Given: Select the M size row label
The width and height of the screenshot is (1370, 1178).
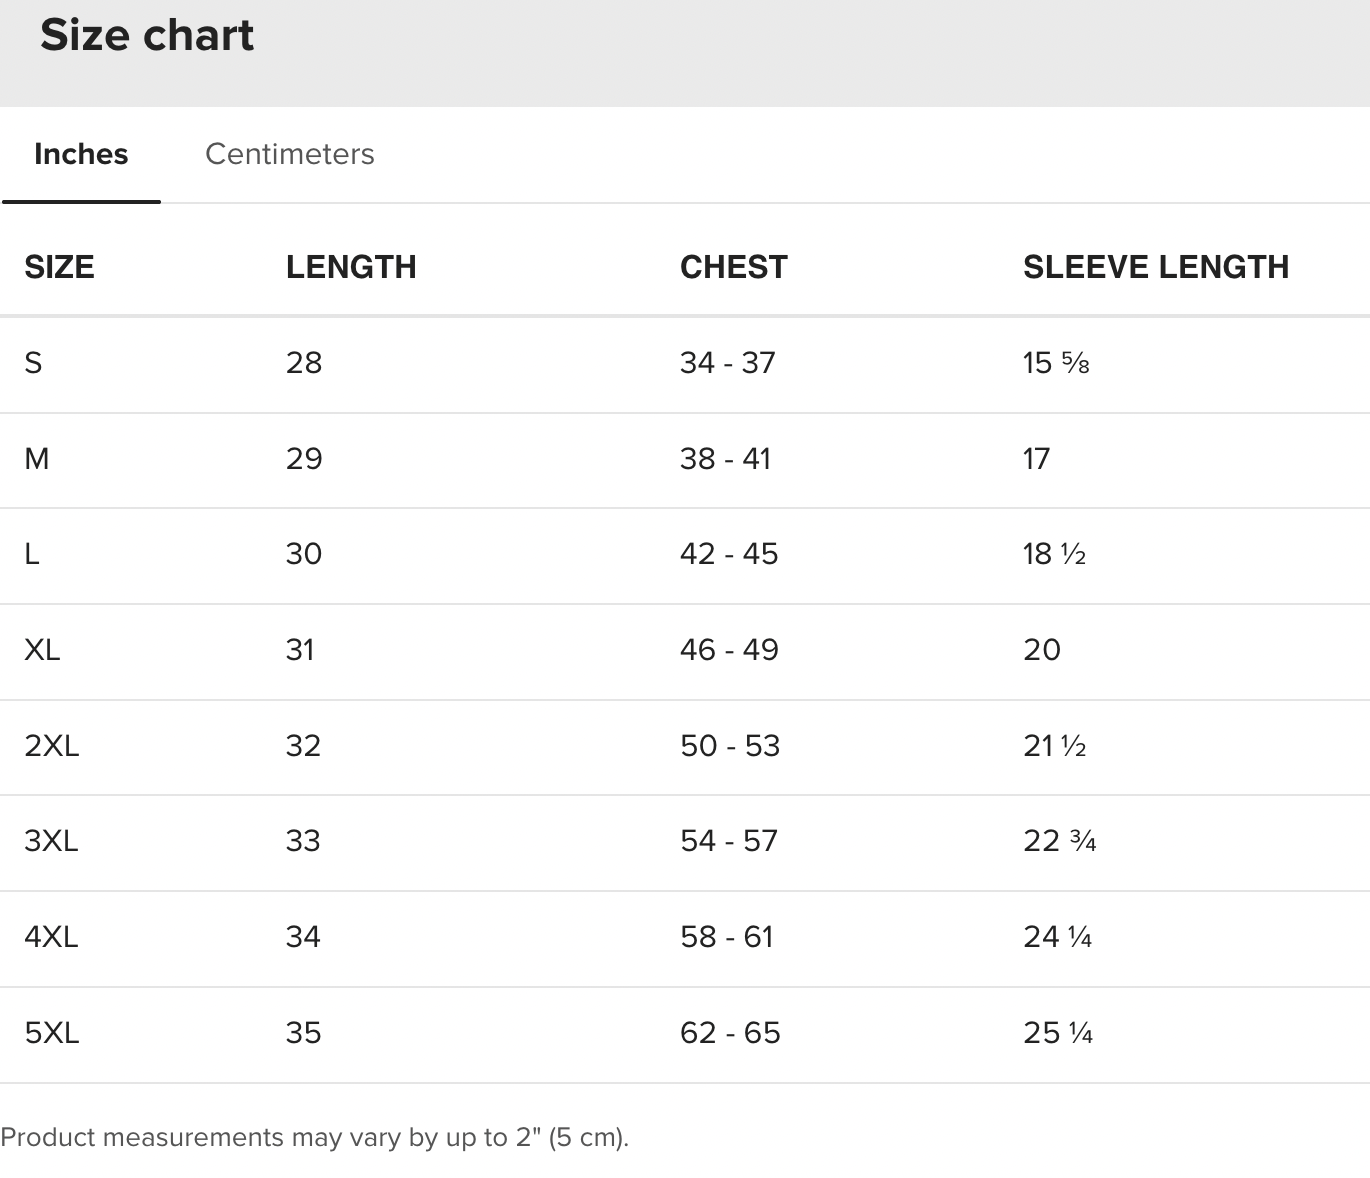Looking at the screenshot, I should 37,459.
